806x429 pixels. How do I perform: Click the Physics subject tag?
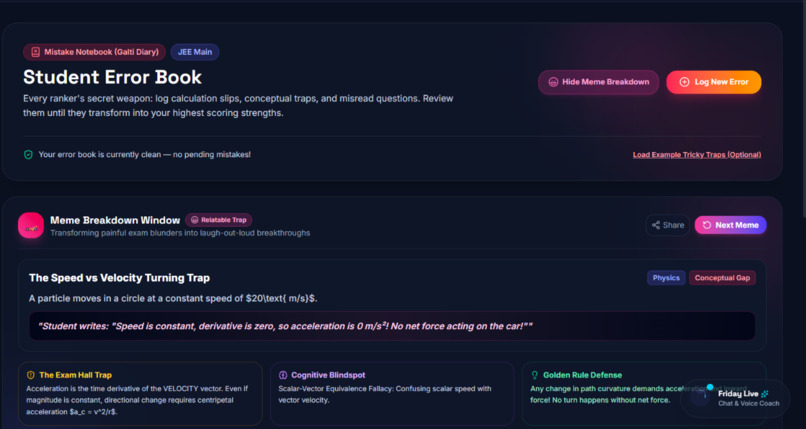click(x=666, y=278)
